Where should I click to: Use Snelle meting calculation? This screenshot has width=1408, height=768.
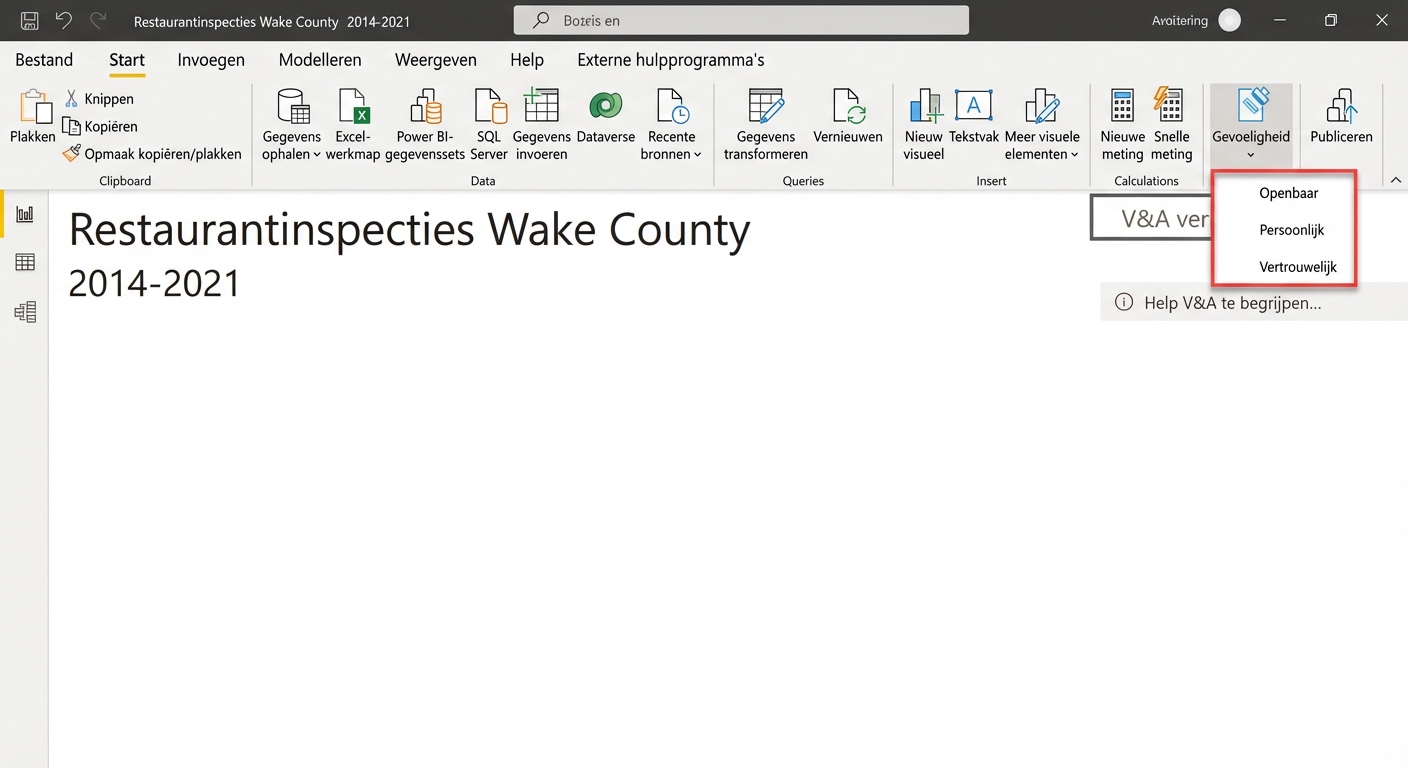pyautogui.click(x=1171, y=122)
